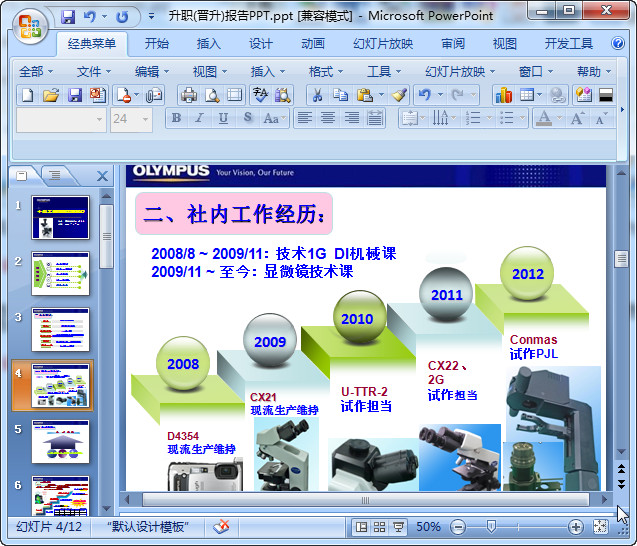Switch to Slide Sorter view

click(x=379, y=527)
